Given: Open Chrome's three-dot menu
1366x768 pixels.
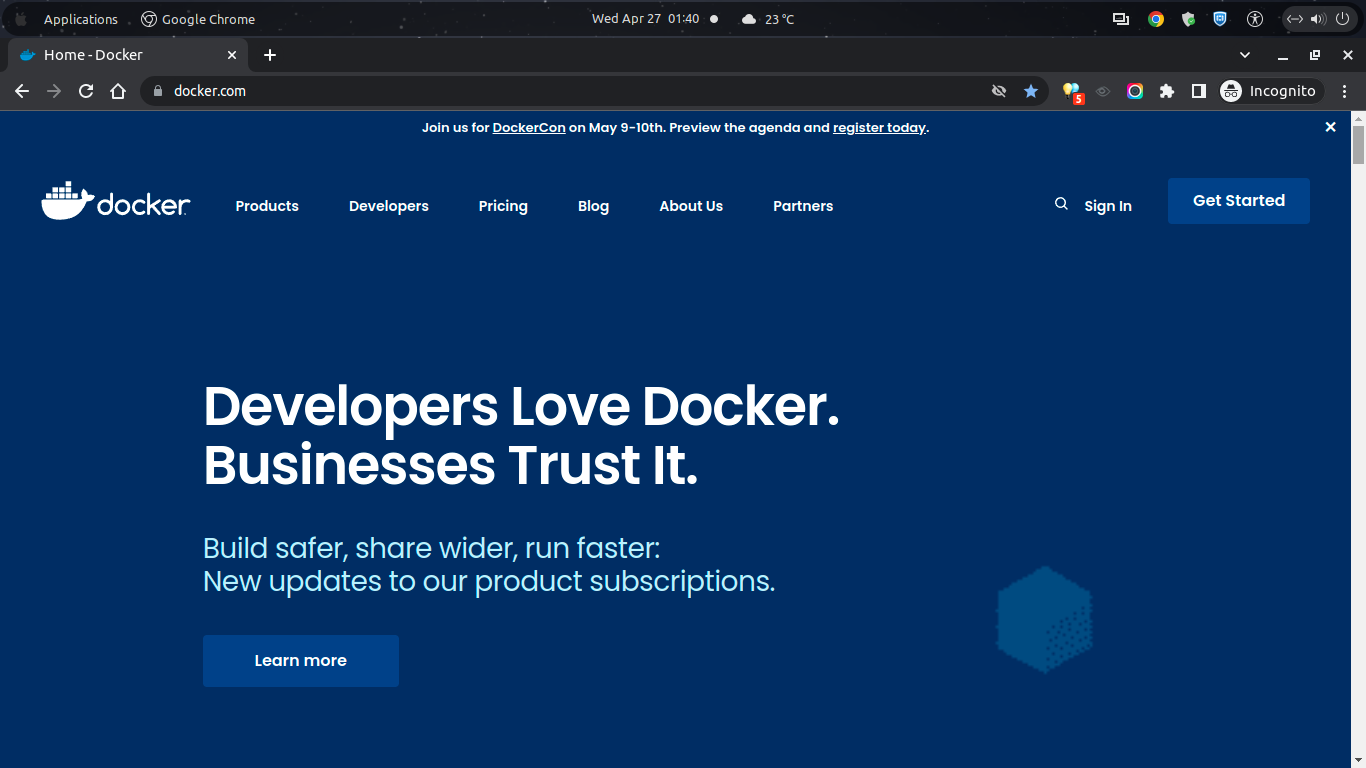Looking at the screenshot, I should click(1345, 91).
